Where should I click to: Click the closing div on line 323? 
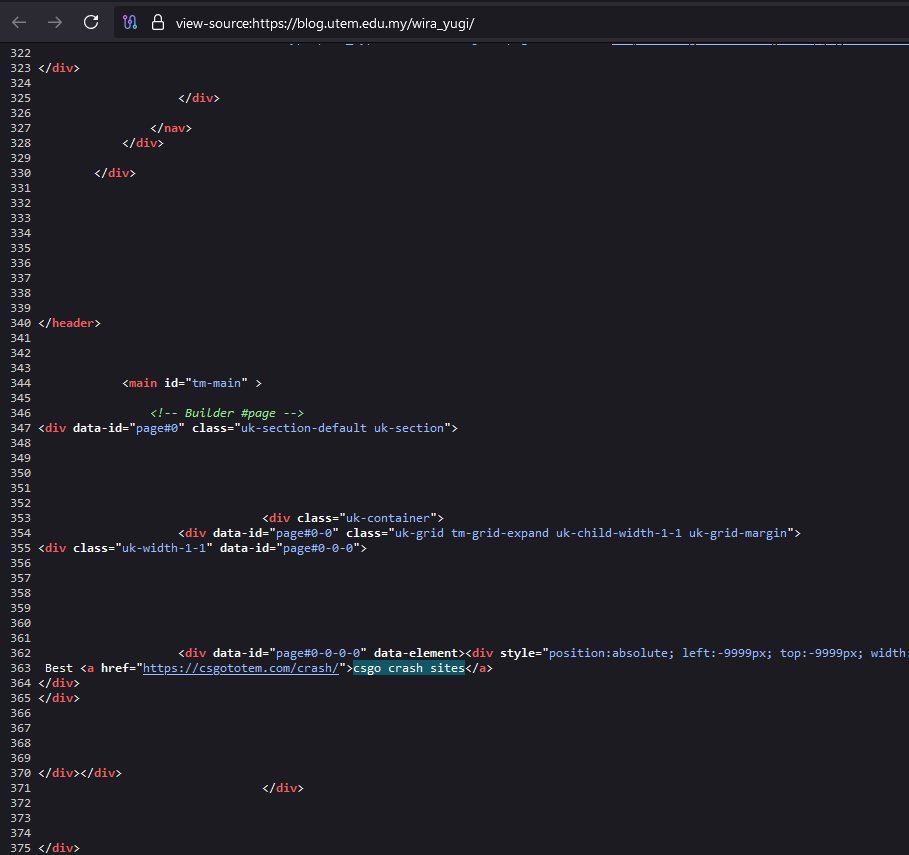point(59,68)
